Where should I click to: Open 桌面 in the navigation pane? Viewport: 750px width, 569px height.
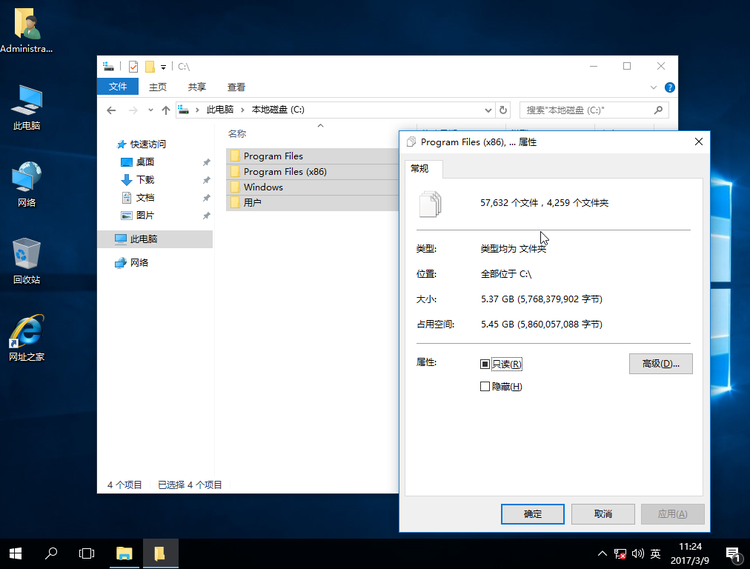138,162
